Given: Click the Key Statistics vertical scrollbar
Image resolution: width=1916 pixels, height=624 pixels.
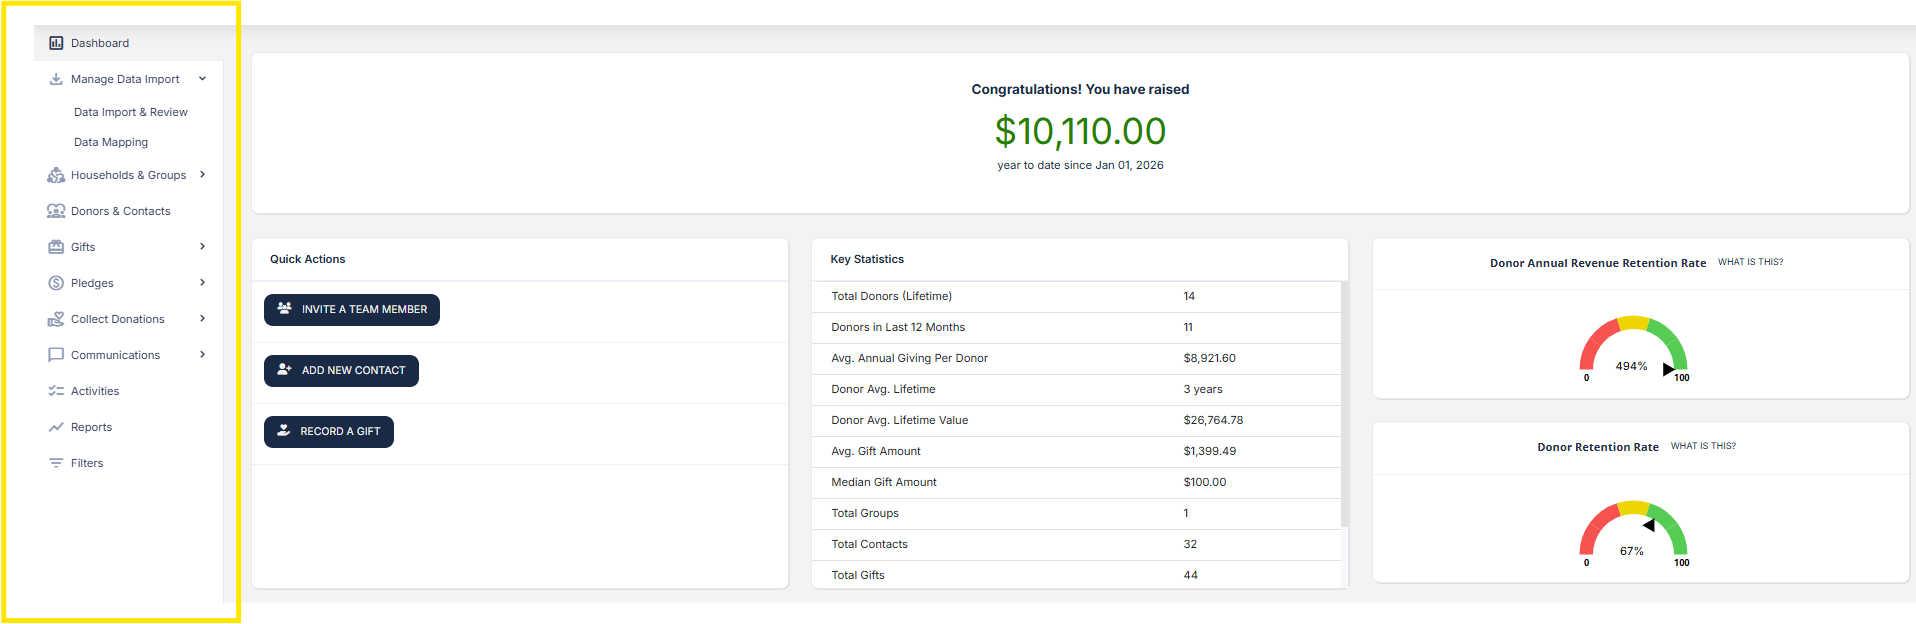Looking at the screenshot, I should (x=1344, y=405).
